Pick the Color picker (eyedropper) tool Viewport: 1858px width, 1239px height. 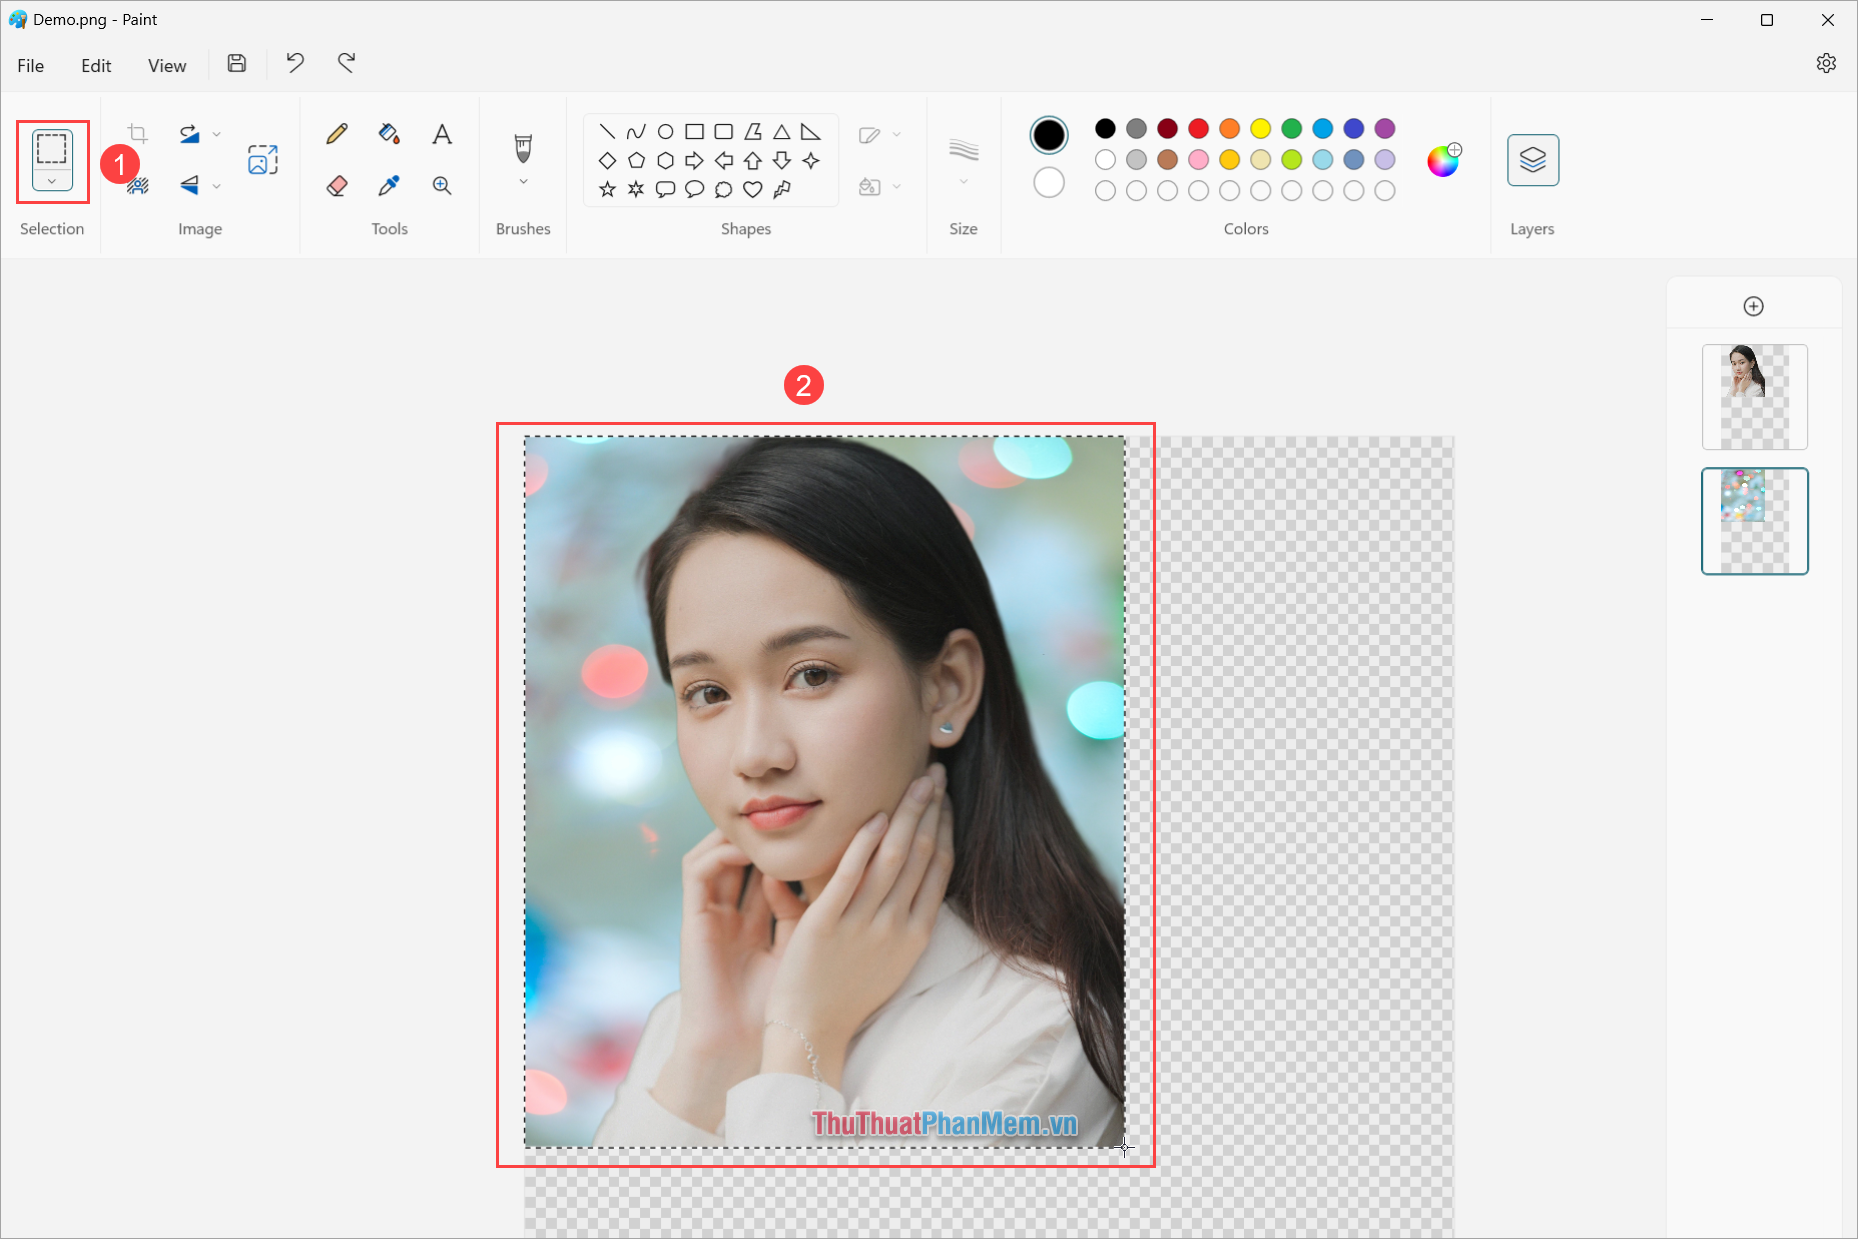coord(389,185)
